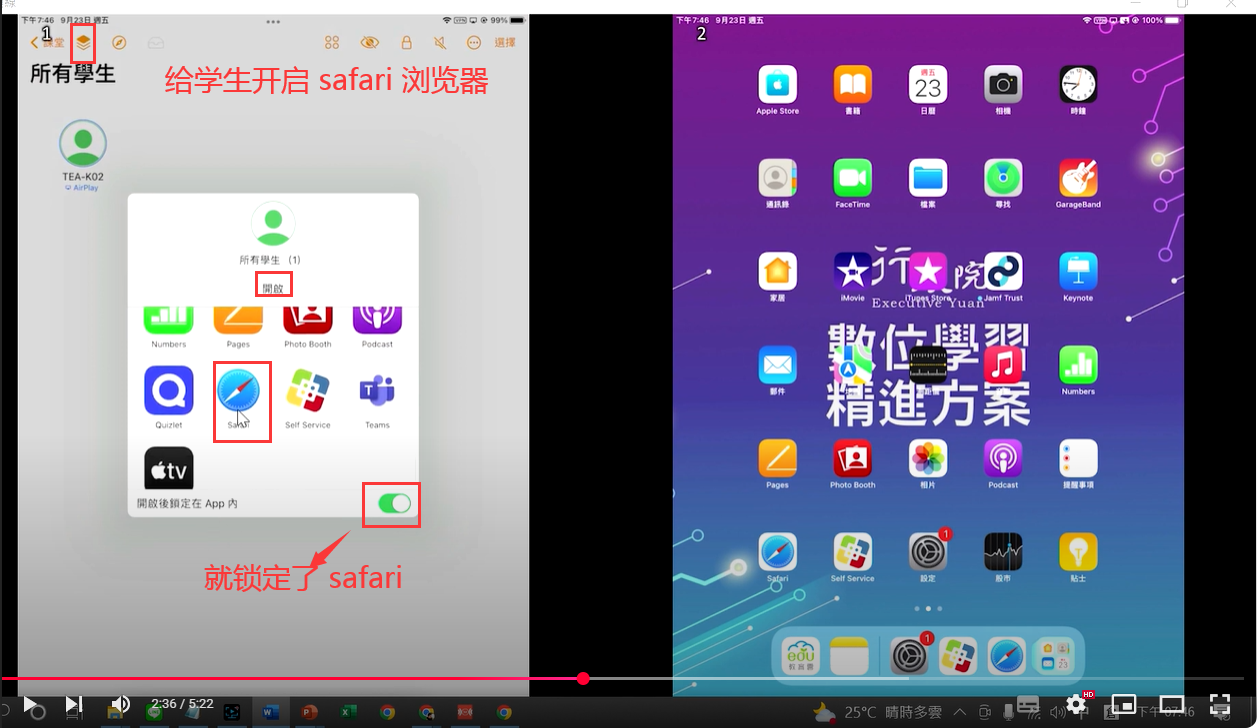The width and height of the screenshot is (1260, 728).
Task: Choose the Podcast app in the launch dialog
Action: click(x=377, y=320)
